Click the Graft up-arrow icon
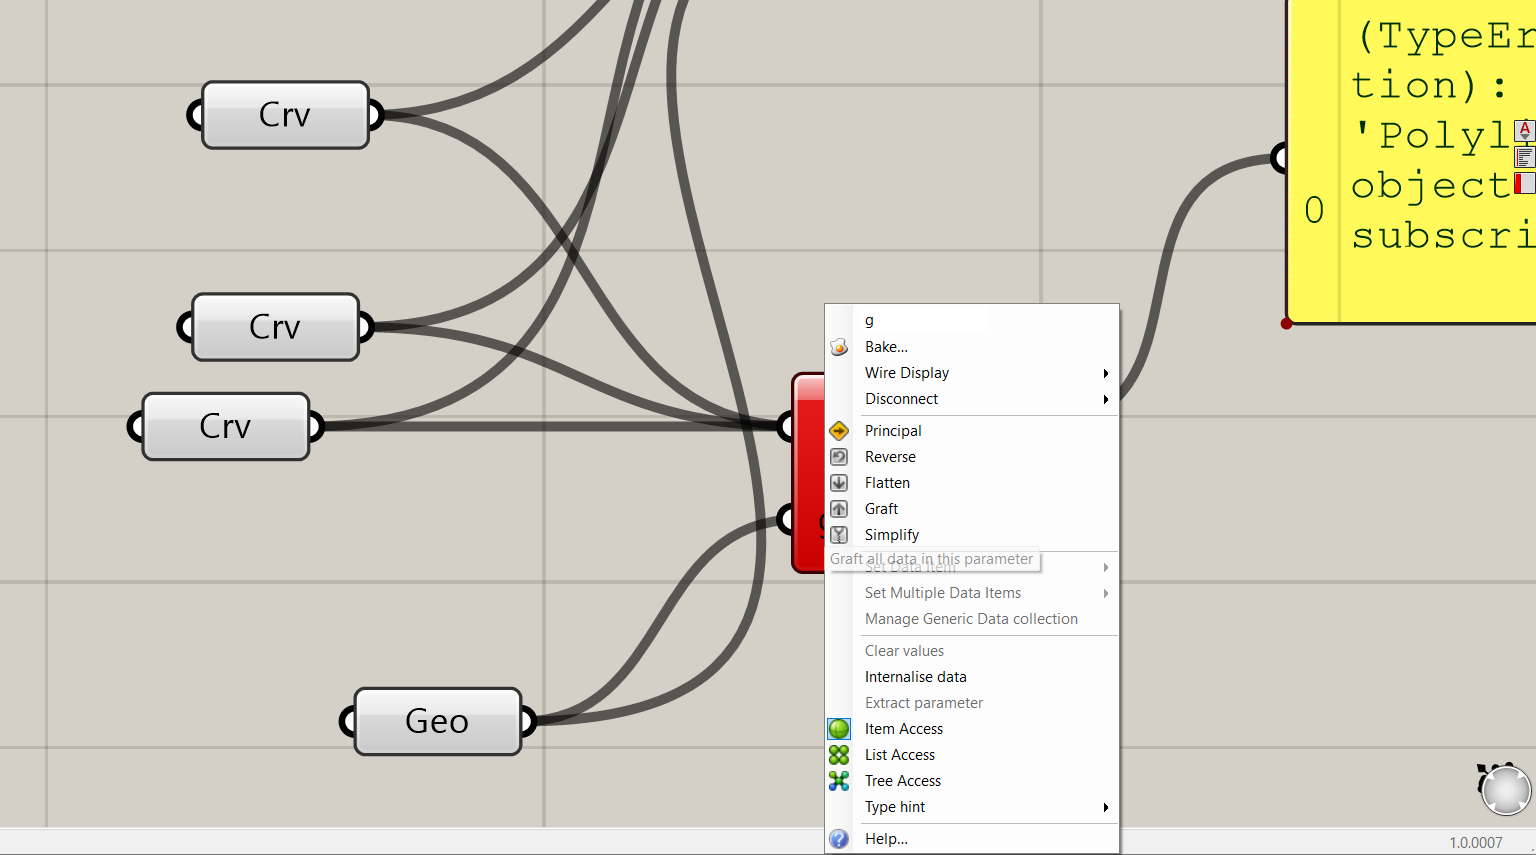The image size is (1536, 855). pos(839,509)
